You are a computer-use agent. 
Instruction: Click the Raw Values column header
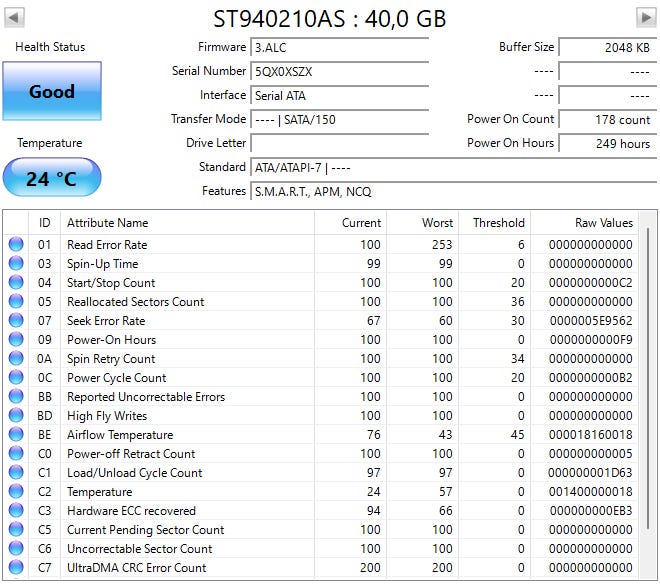(584, 223)
